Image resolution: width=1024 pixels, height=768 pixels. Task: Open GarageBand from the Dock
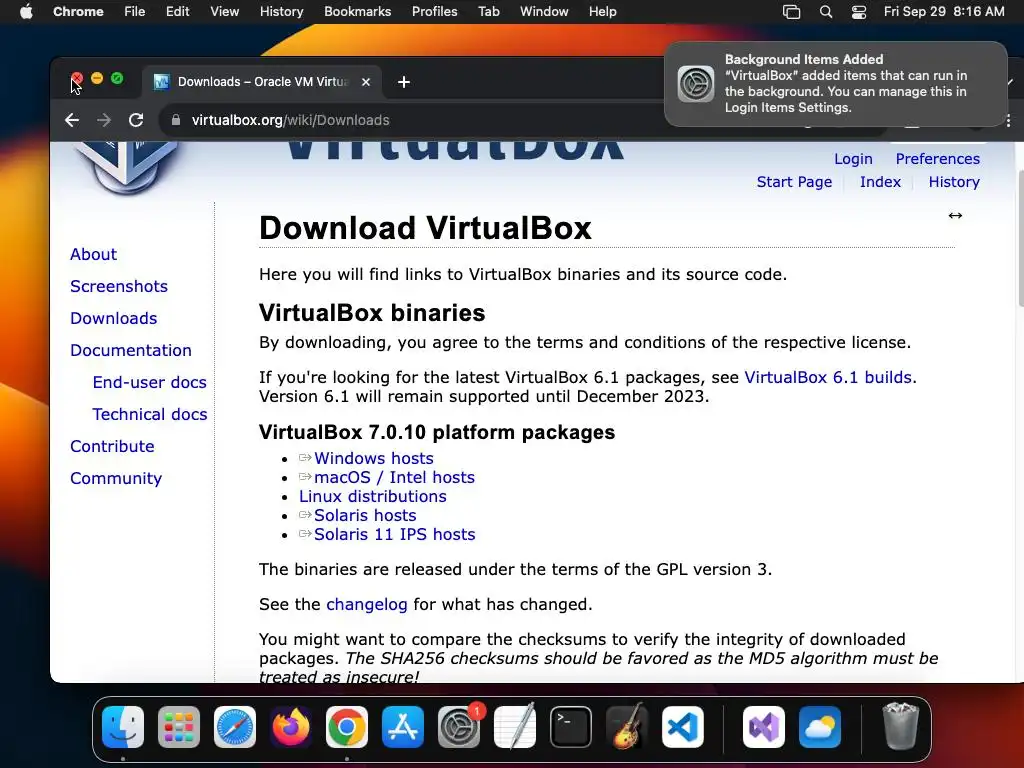627,727
